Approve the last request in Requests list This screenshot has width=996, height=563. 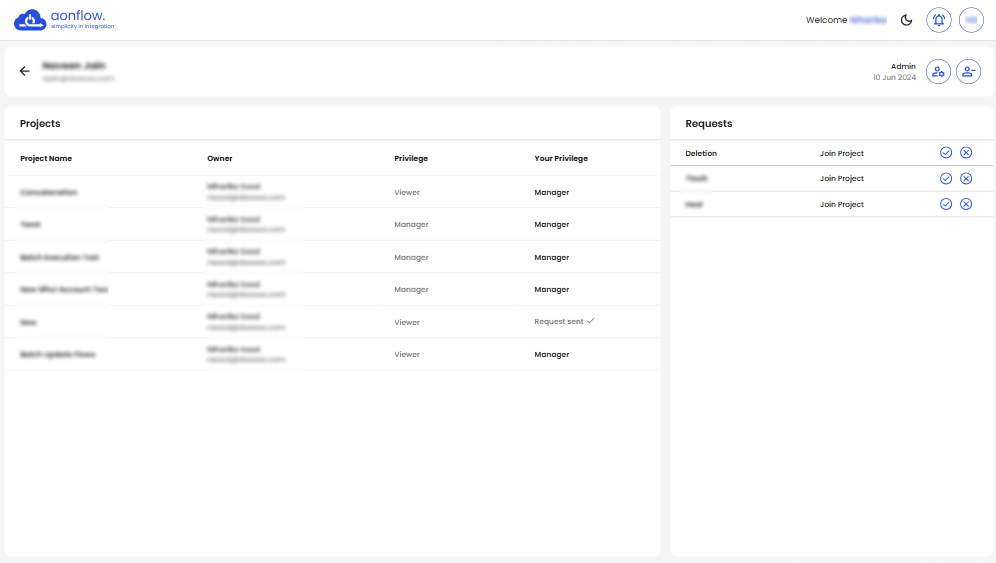click(x=946, y=204)
